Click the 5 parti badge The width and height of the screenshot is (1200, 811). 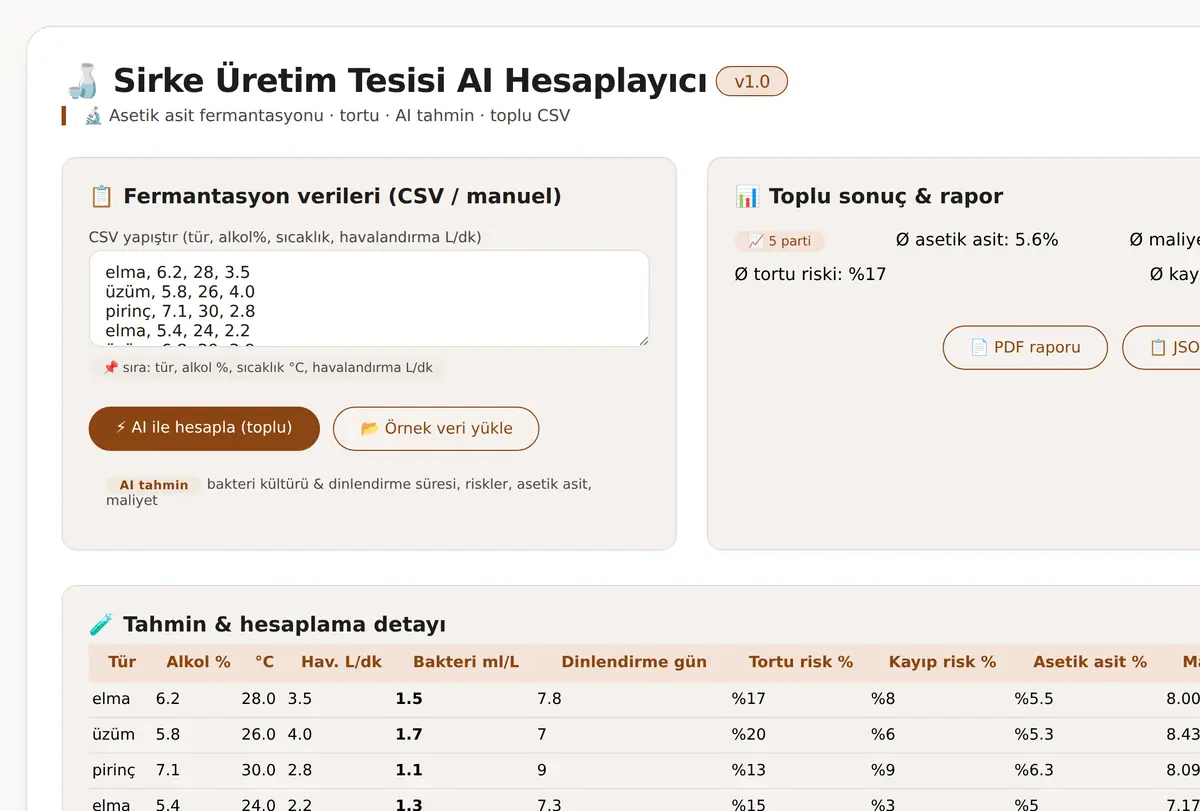tap(780, 241)
